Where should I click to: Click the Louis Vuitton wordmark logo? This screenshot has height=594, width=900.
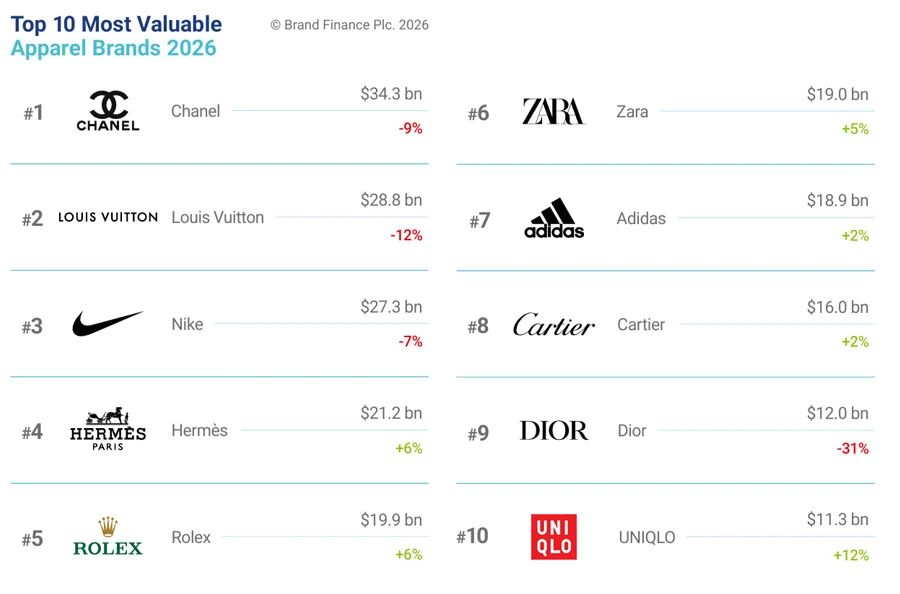[x=108, y=217]
